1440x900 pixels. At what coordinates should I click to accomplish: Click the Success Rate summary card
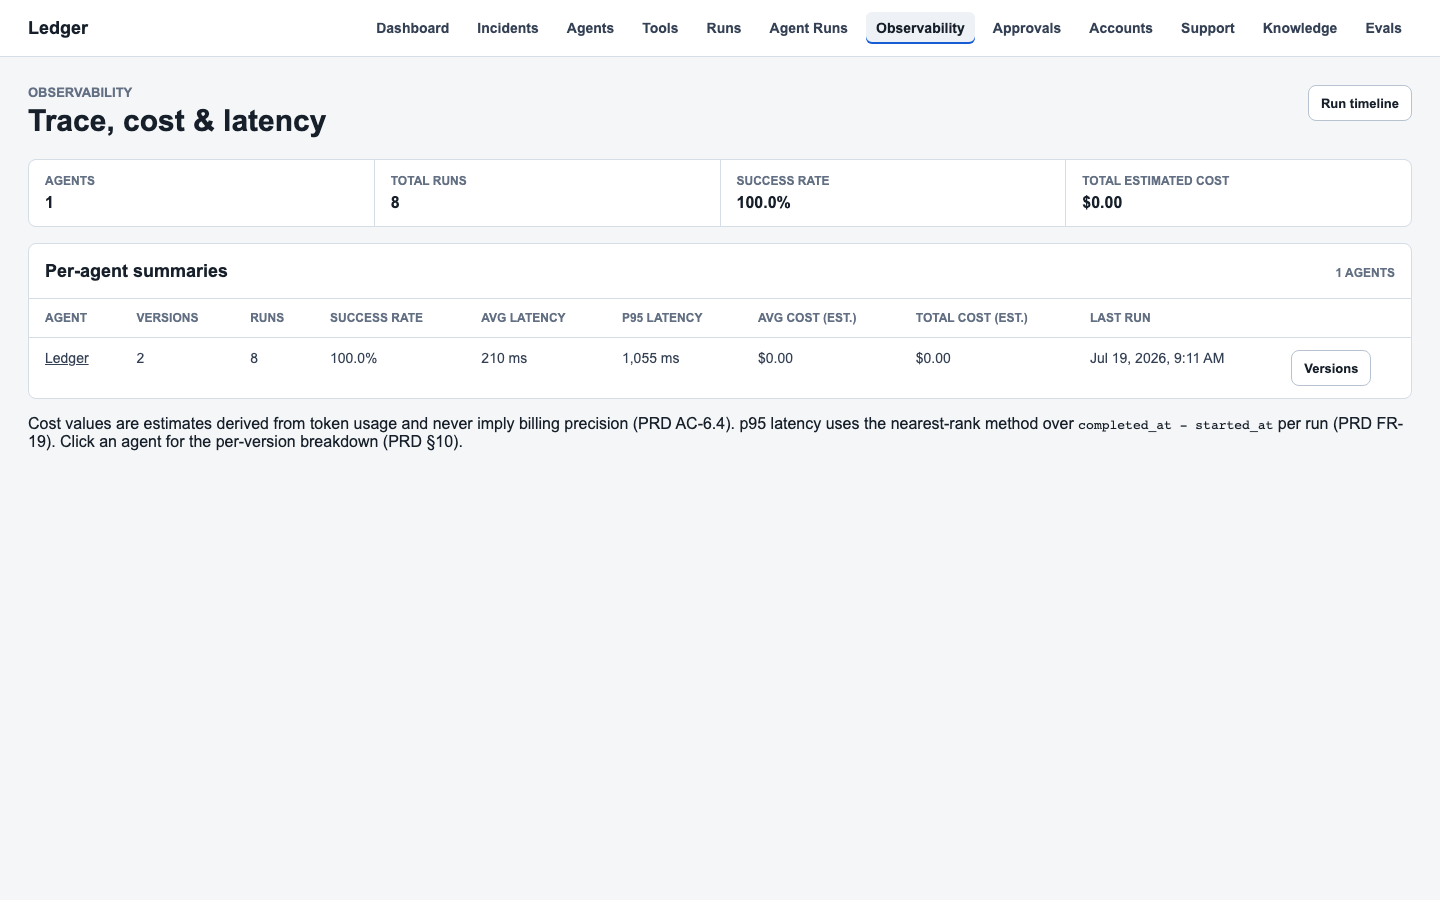(893, 193)
